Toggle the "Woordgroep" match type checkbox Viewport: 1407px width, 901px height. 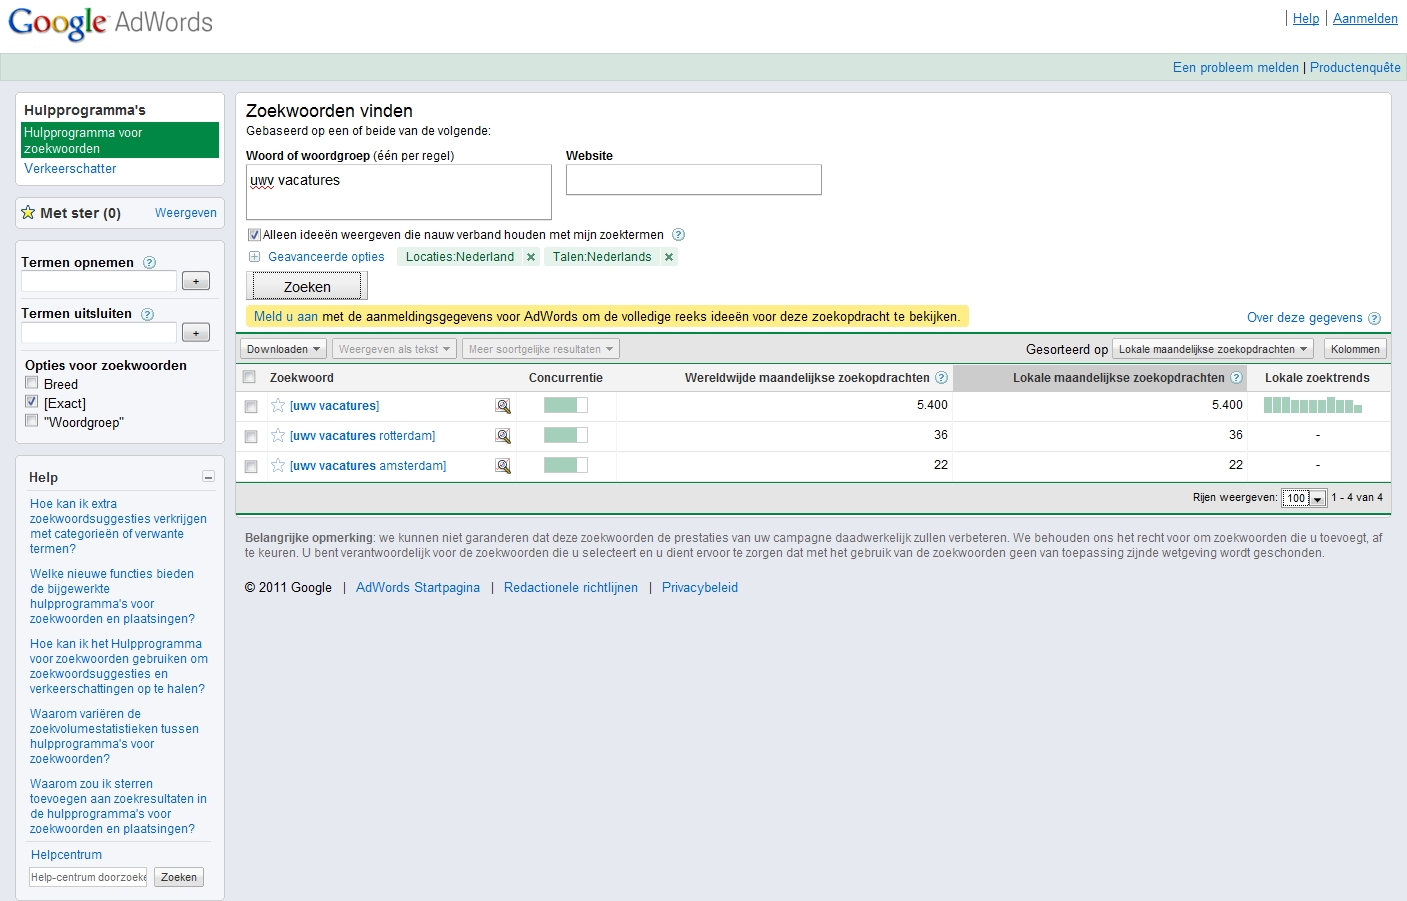pyautogui.click(x=31, y=421)
